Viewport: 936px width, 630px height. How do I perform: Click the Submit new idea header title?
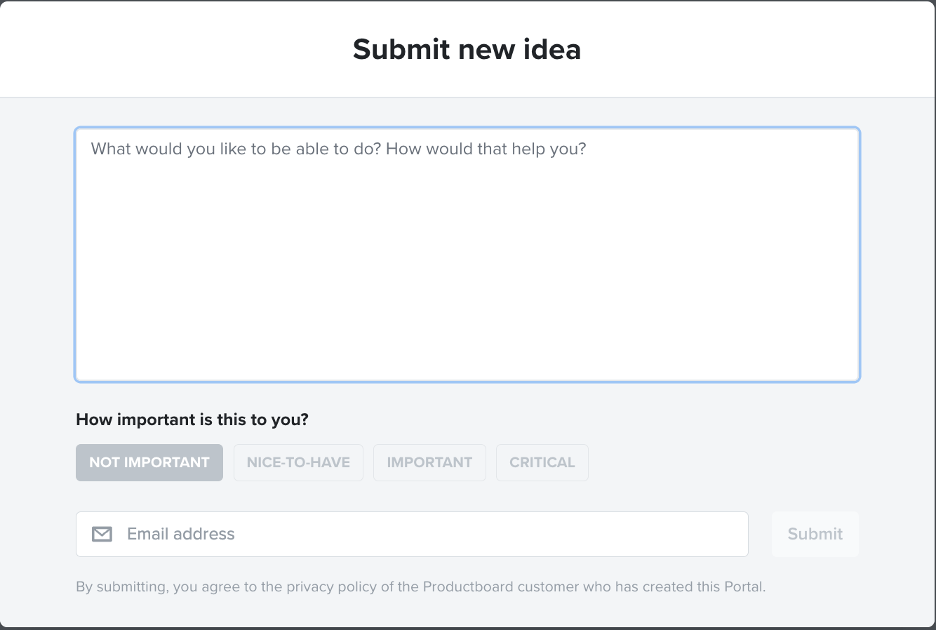coord(466,49)
